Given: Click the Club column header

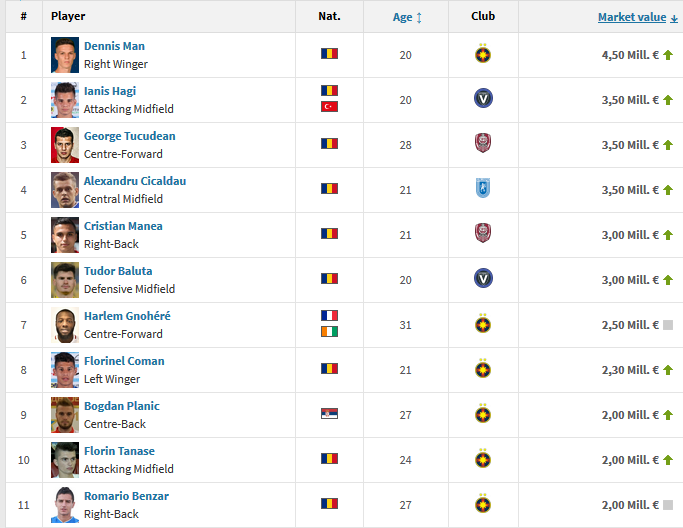Looking at the screenshot, I should (x=483, y=16).
